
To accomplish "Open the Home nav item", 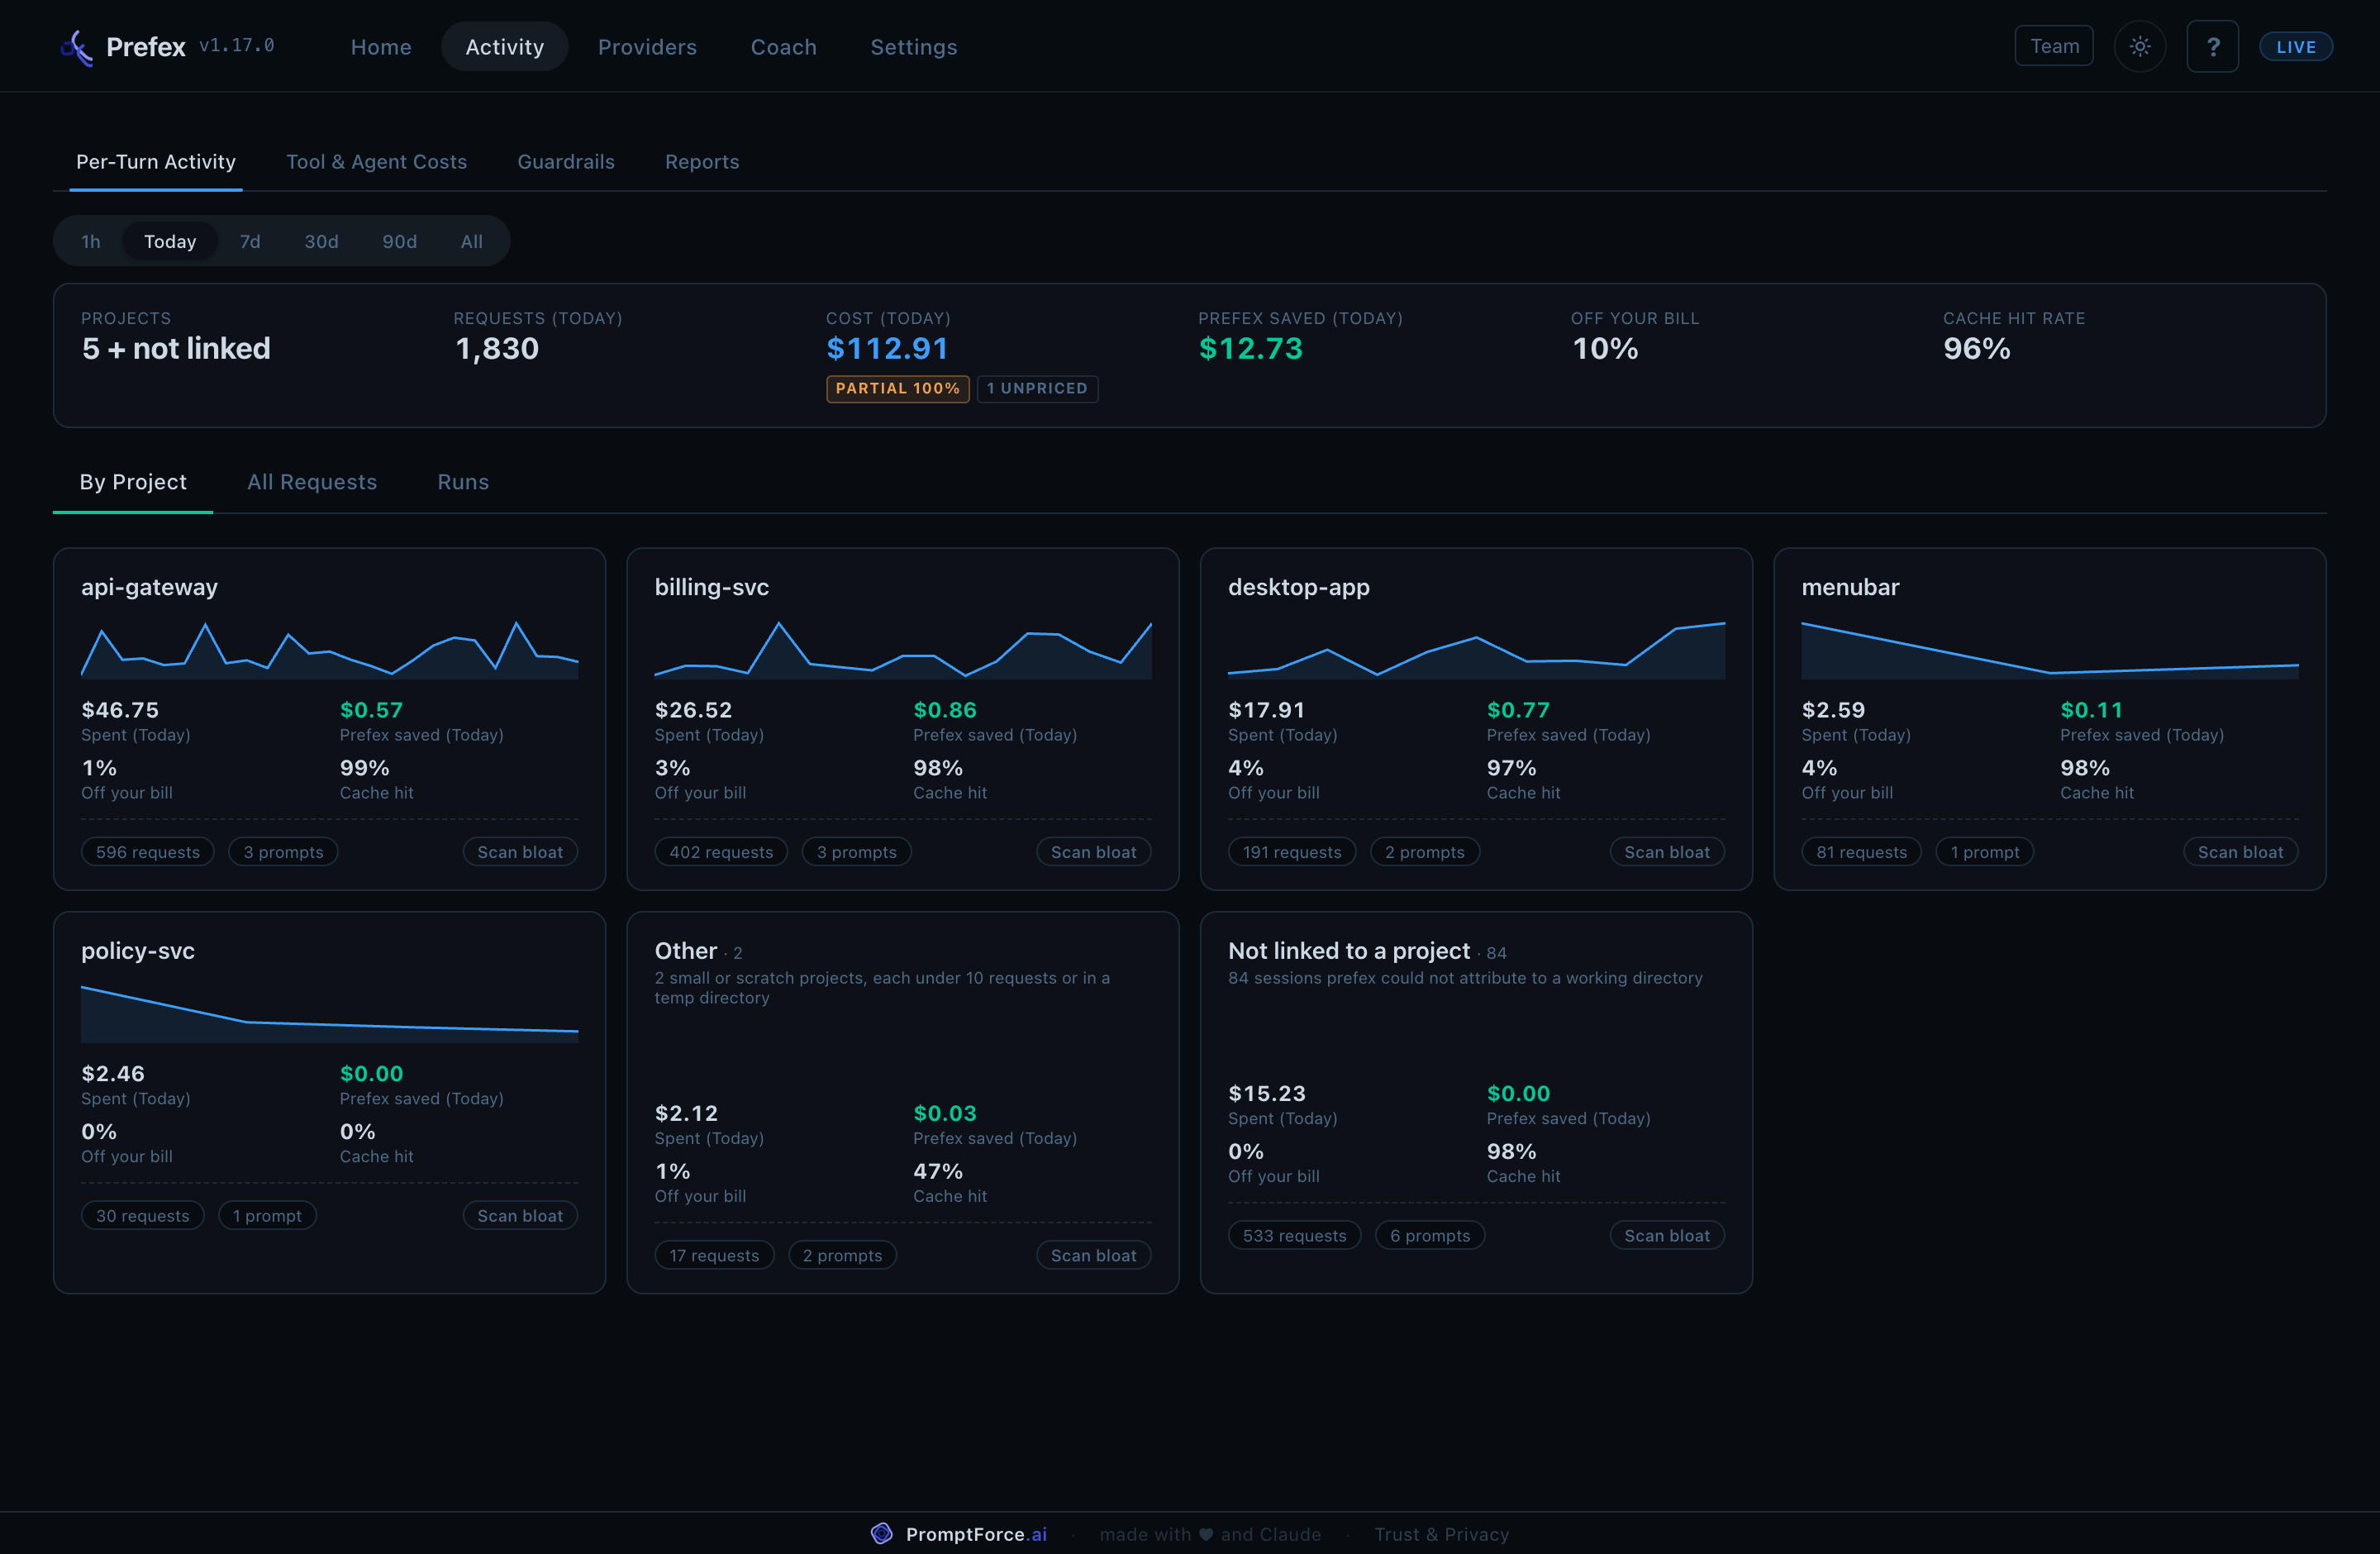I will [x=381, y=47].
